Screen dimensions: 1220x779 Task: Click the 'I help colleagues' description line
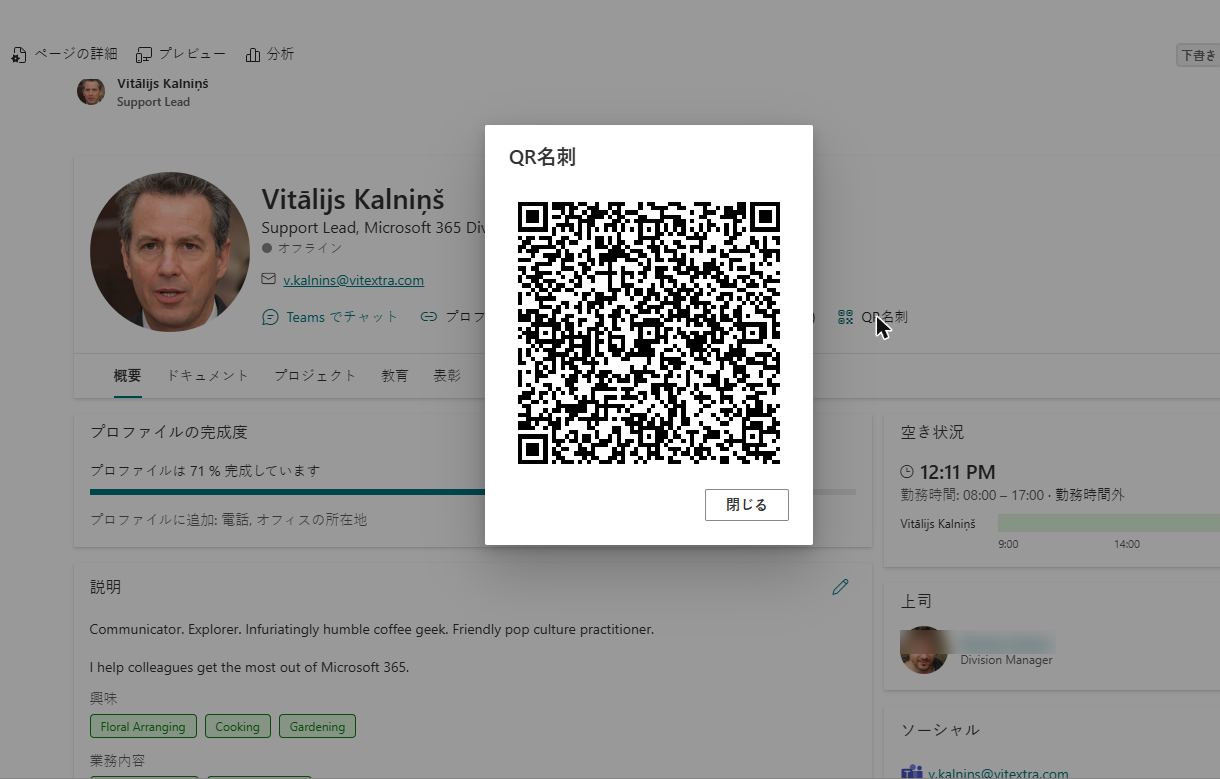pyautogui.click(x=249, y=667)
